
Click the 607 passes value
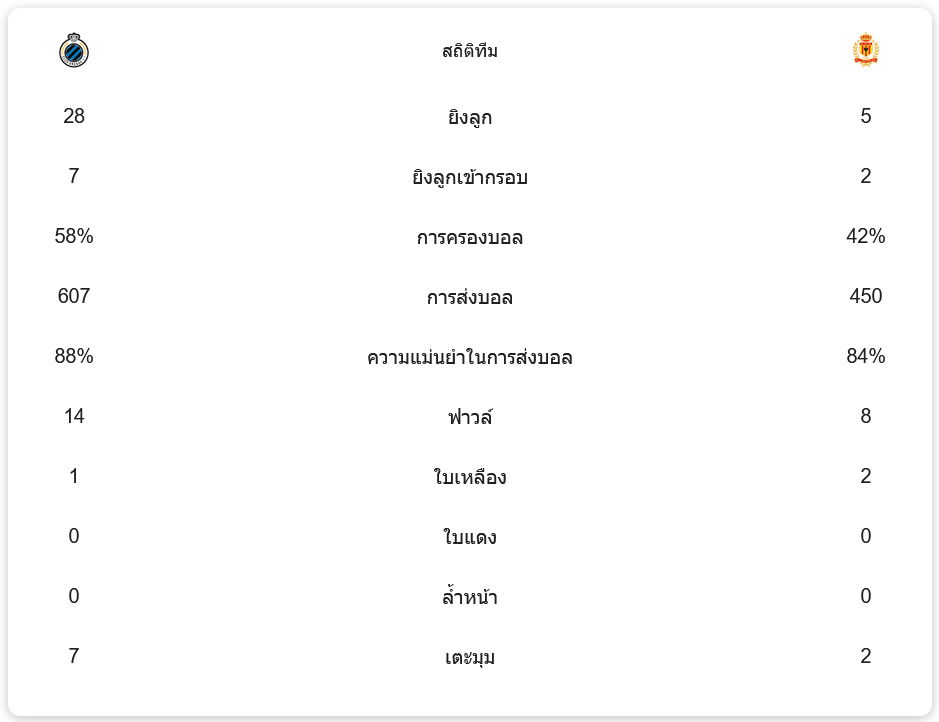[x=74, y=296]
